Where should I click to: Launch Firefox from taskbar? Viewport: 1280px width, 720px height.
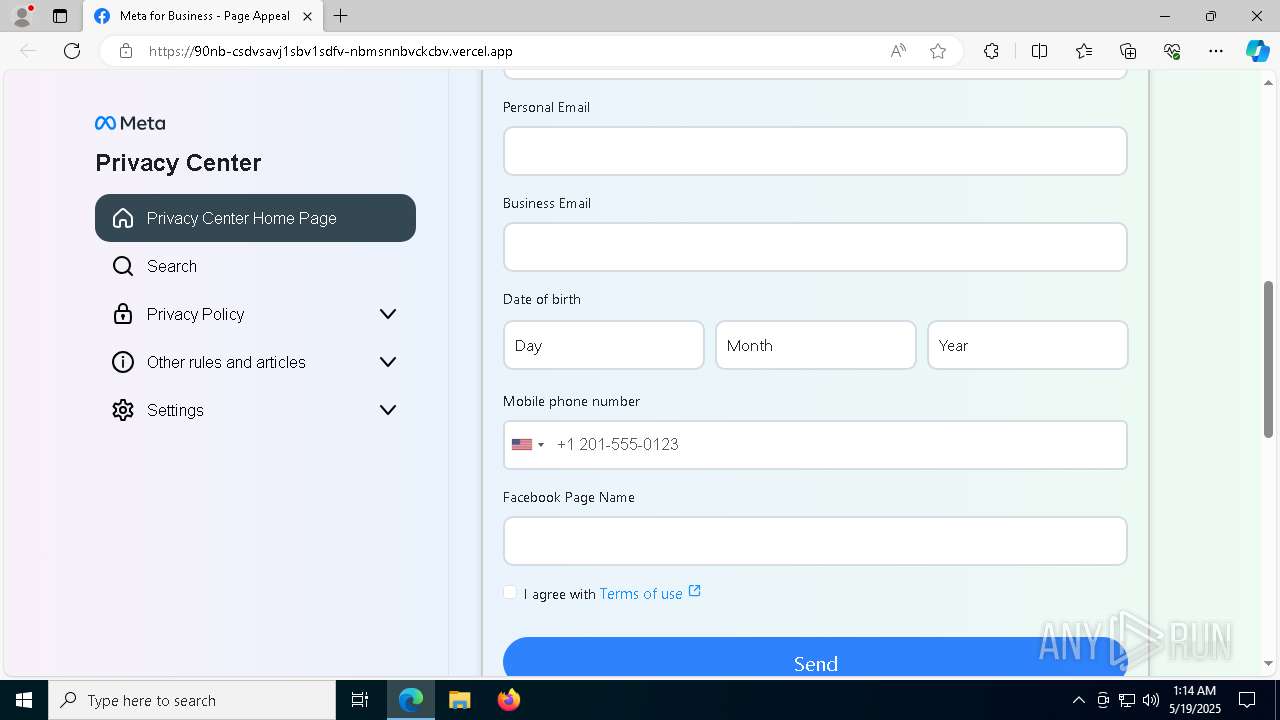tap(509, 700)
